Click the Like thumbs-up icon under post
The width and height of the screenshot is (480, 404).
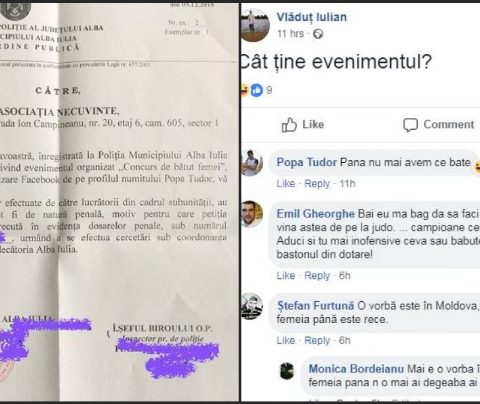point(289,125)
